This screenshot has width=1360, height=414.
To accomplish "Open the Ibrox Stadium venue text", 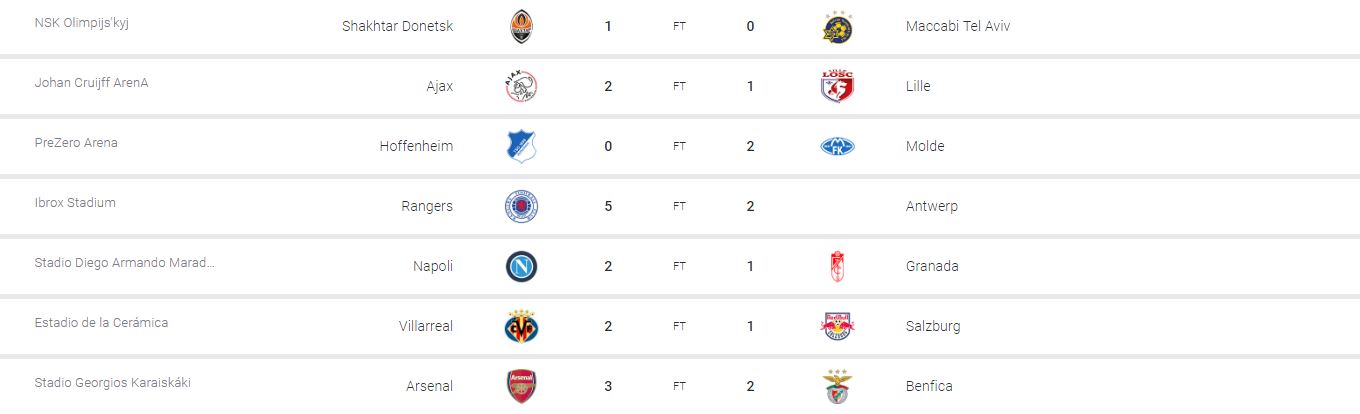I will pos(75,203).
